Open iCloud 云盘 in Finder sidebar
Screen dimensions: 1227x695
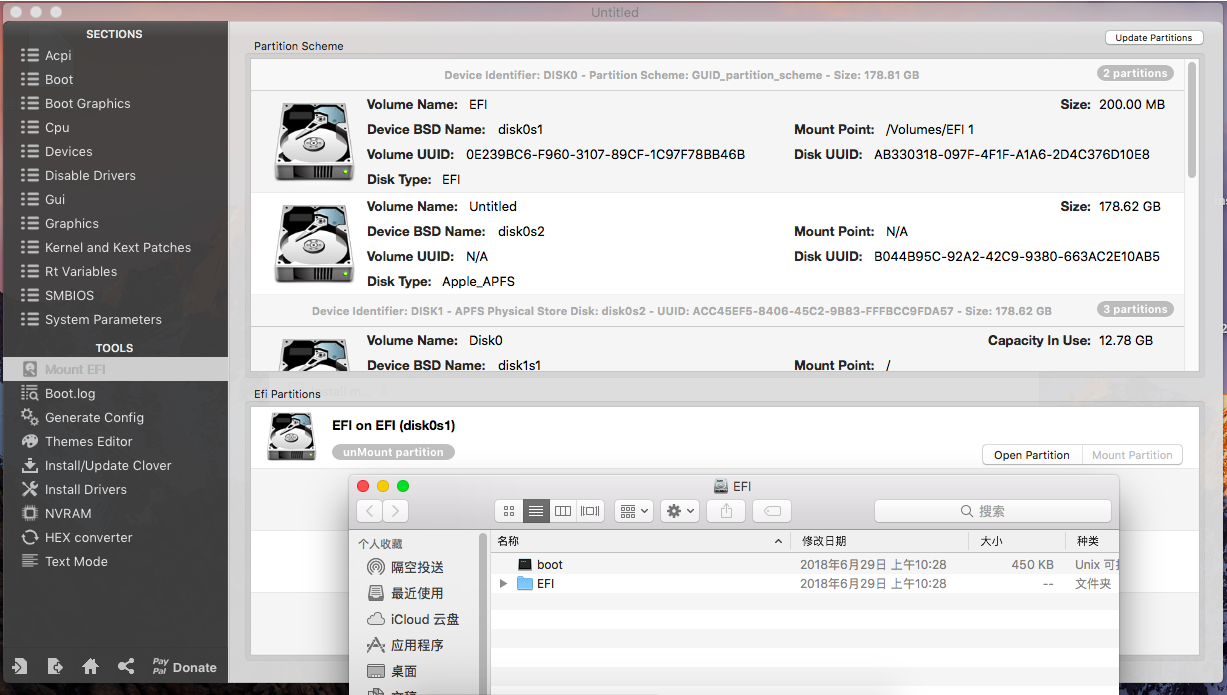tap(413, 619)
